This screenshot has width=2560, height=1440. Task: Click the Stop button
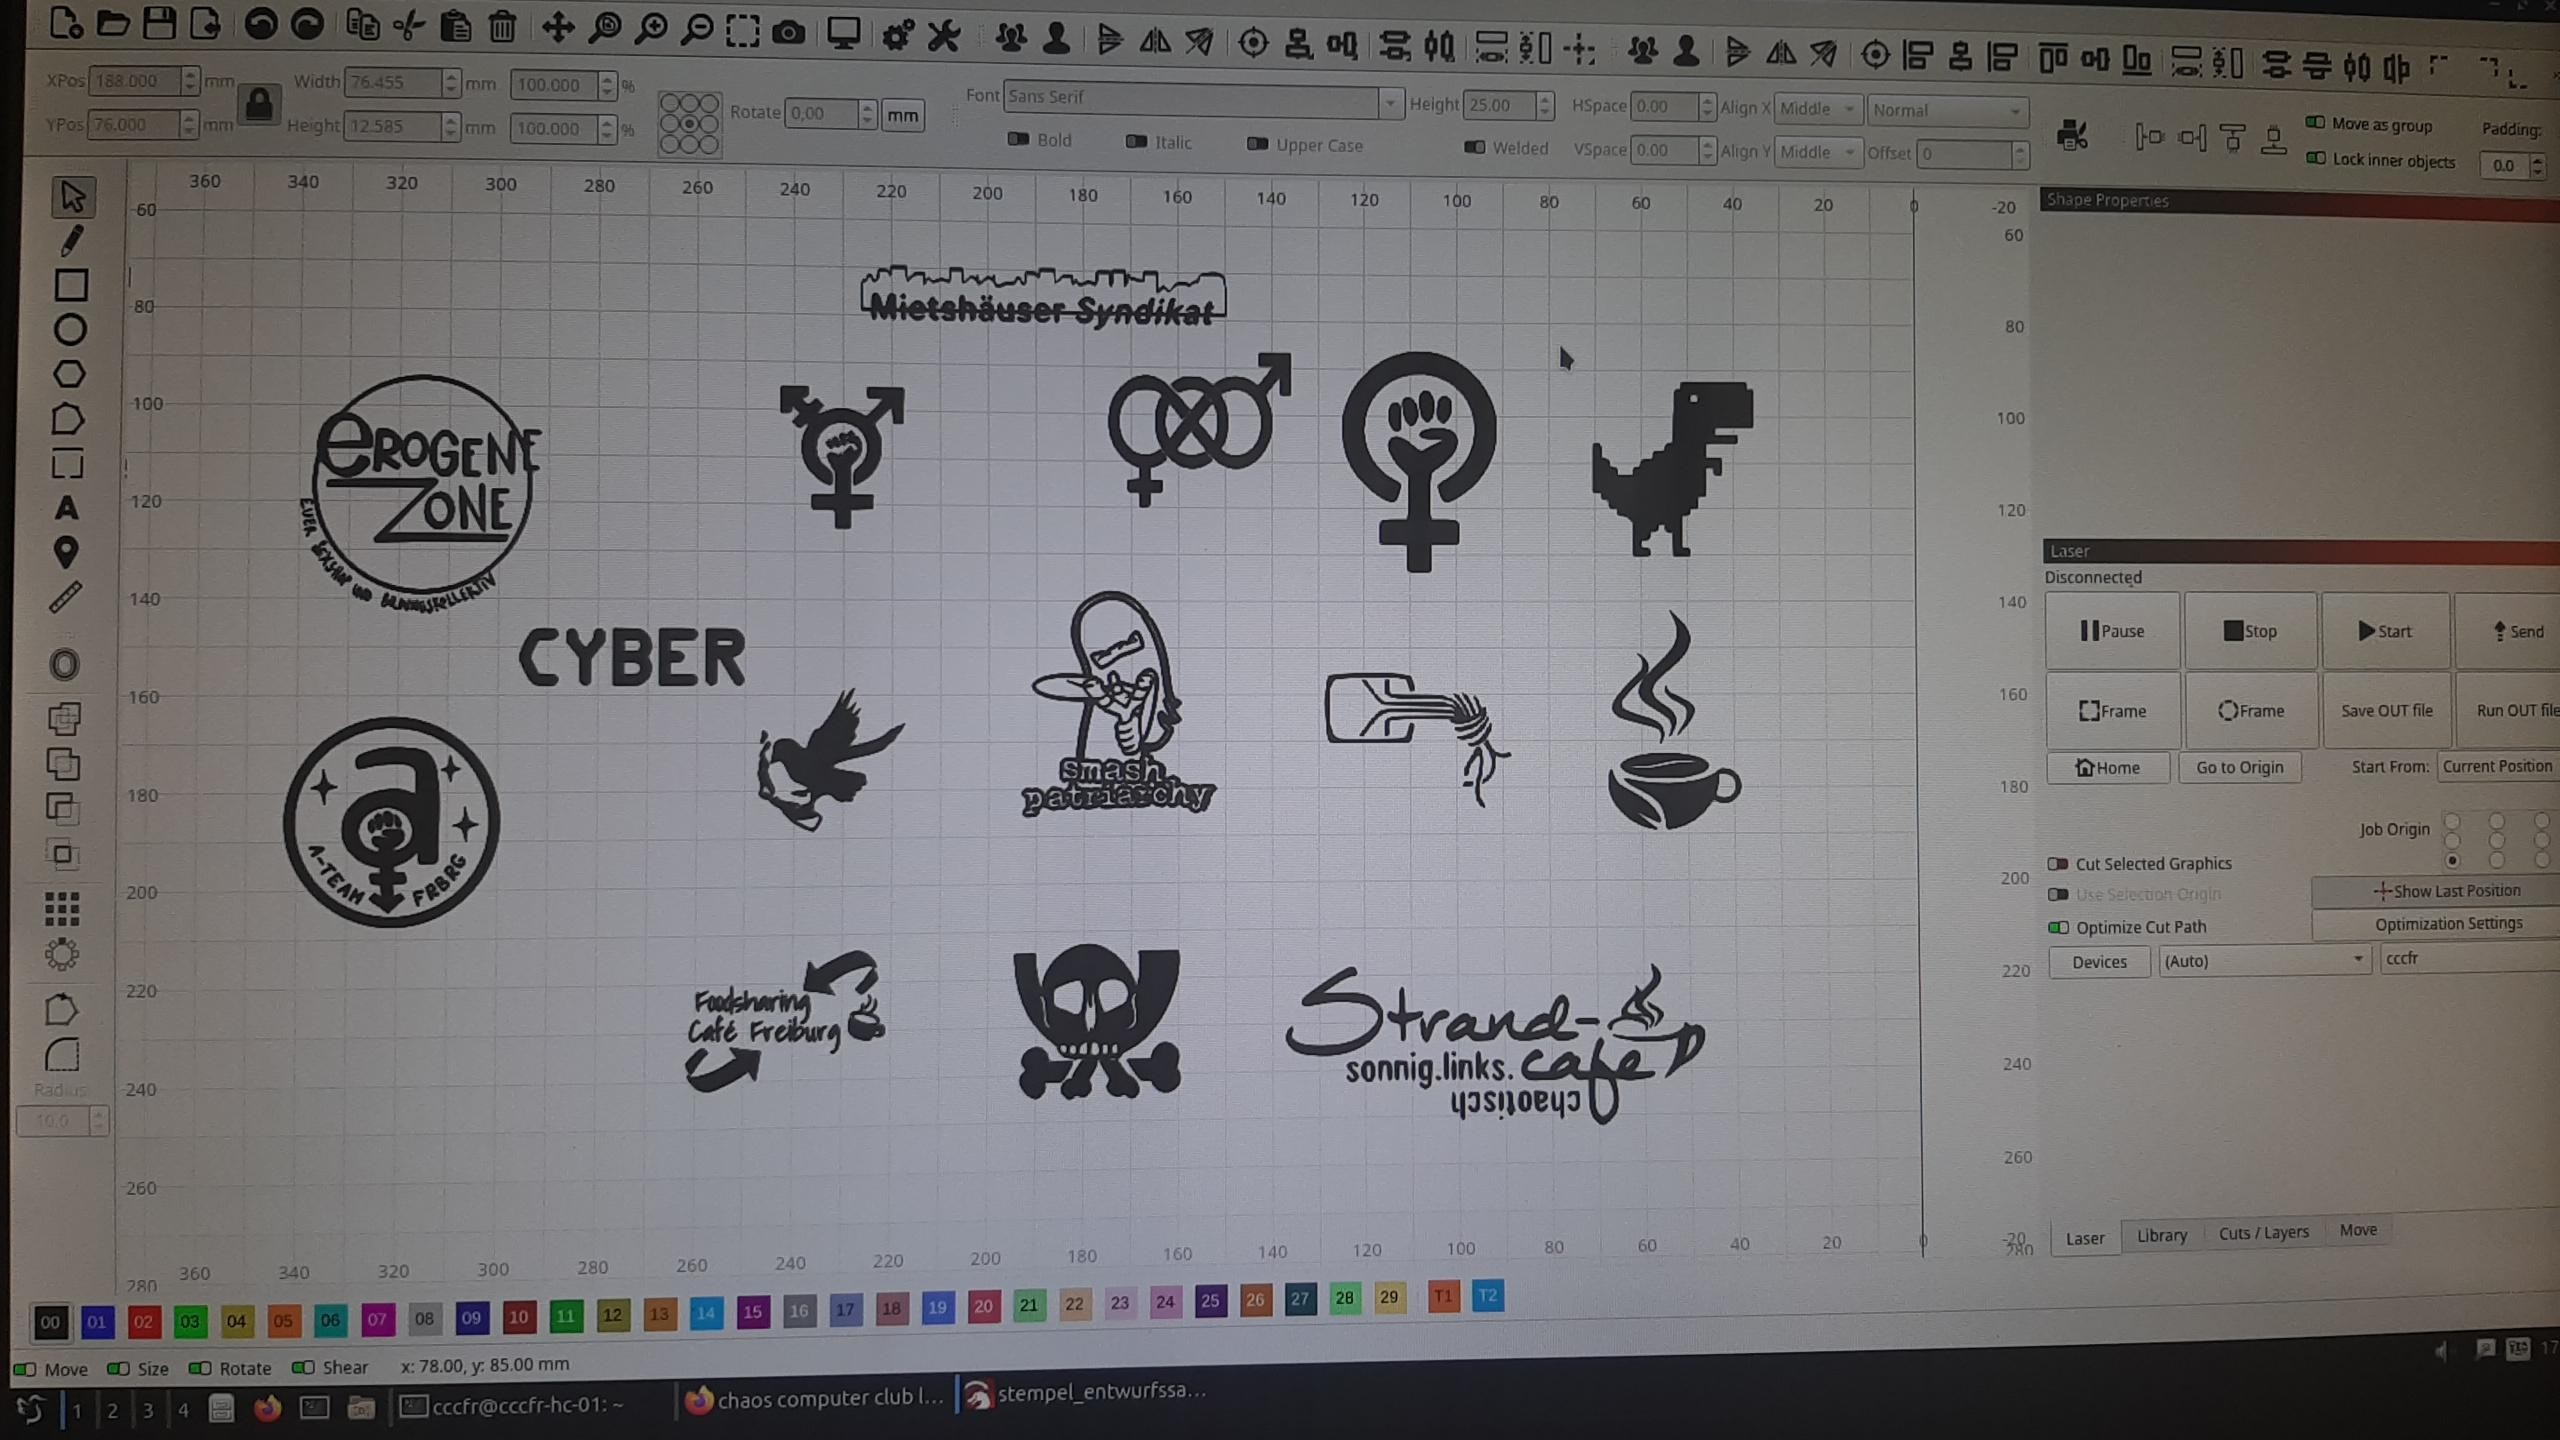coord(2250,631)
